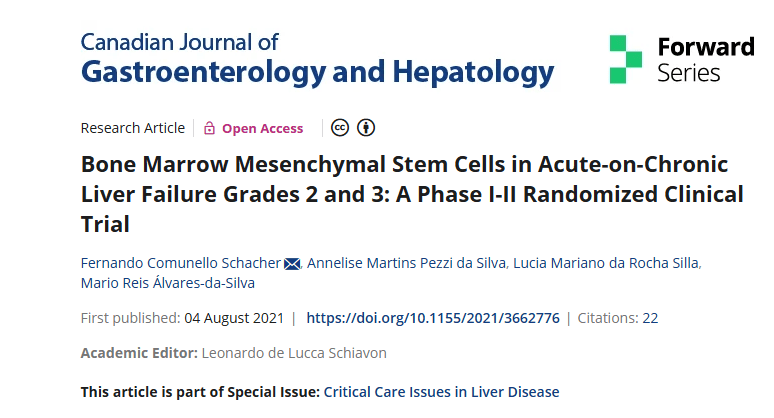Click the green Forward Series logo icon
774x418 pixels.
tap(625, 59)
